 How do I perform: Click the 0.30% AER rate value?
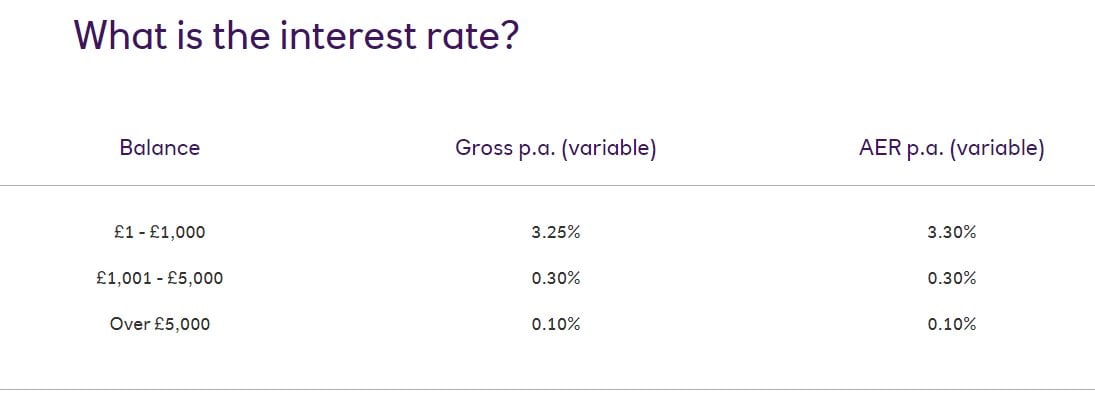click(951, 279)
